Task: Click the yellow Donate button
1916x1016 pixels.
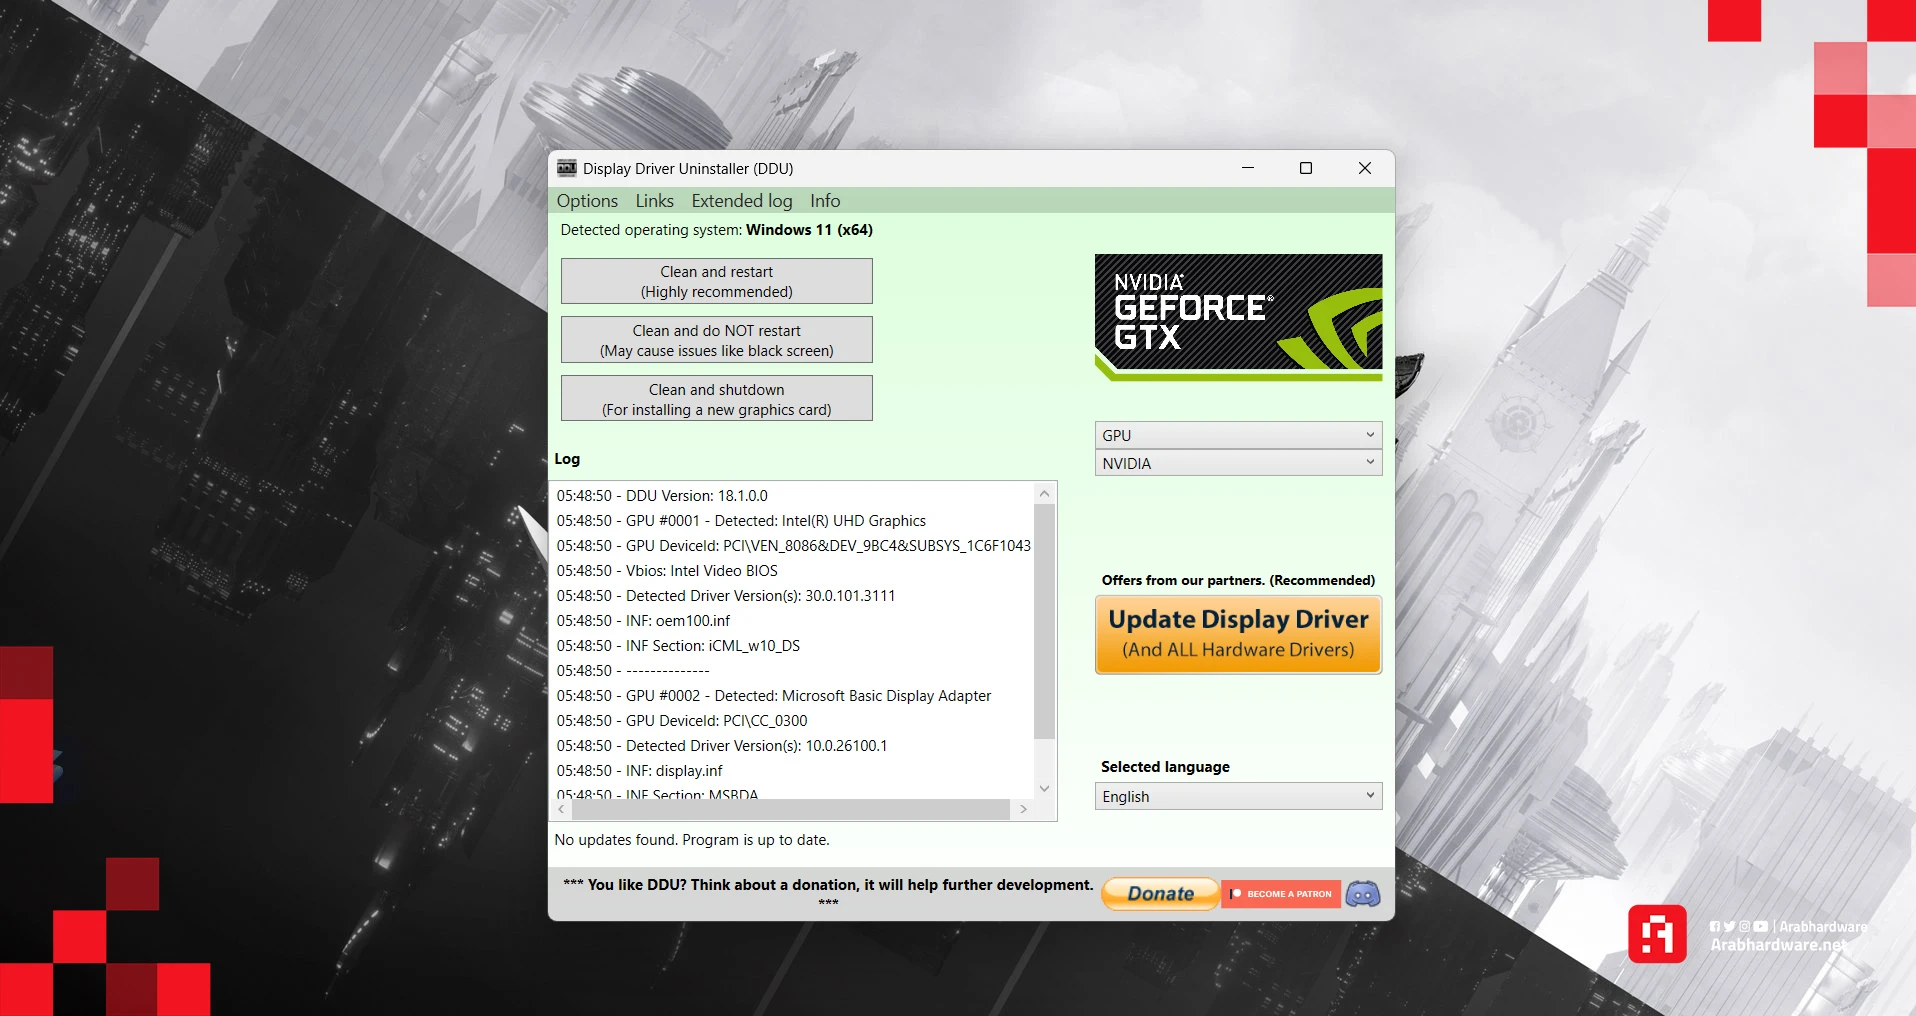Action: coord(1160,893)
